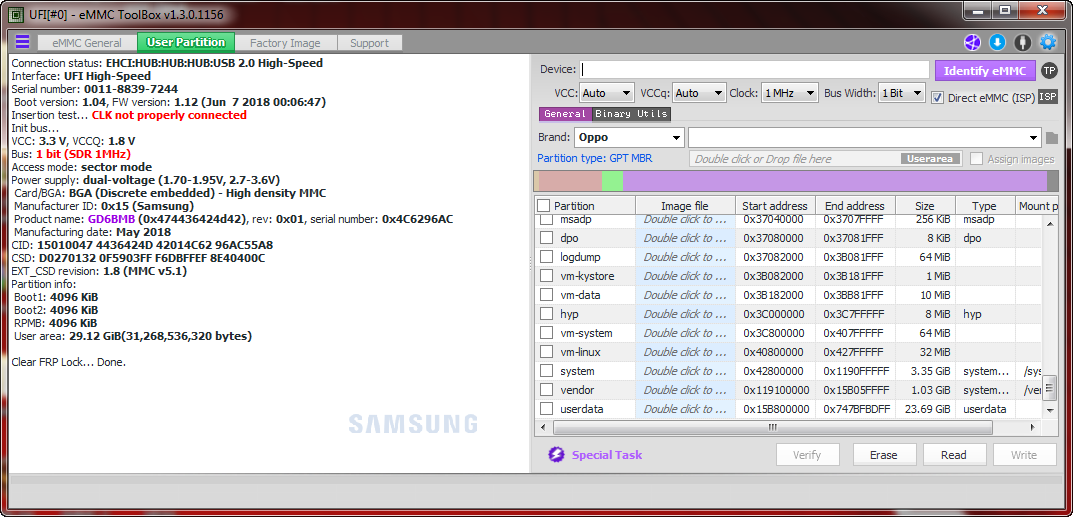Click the Verify button
Viewport: 1073px width, 517px height.
pyautogui.click(x=807, y=455)
